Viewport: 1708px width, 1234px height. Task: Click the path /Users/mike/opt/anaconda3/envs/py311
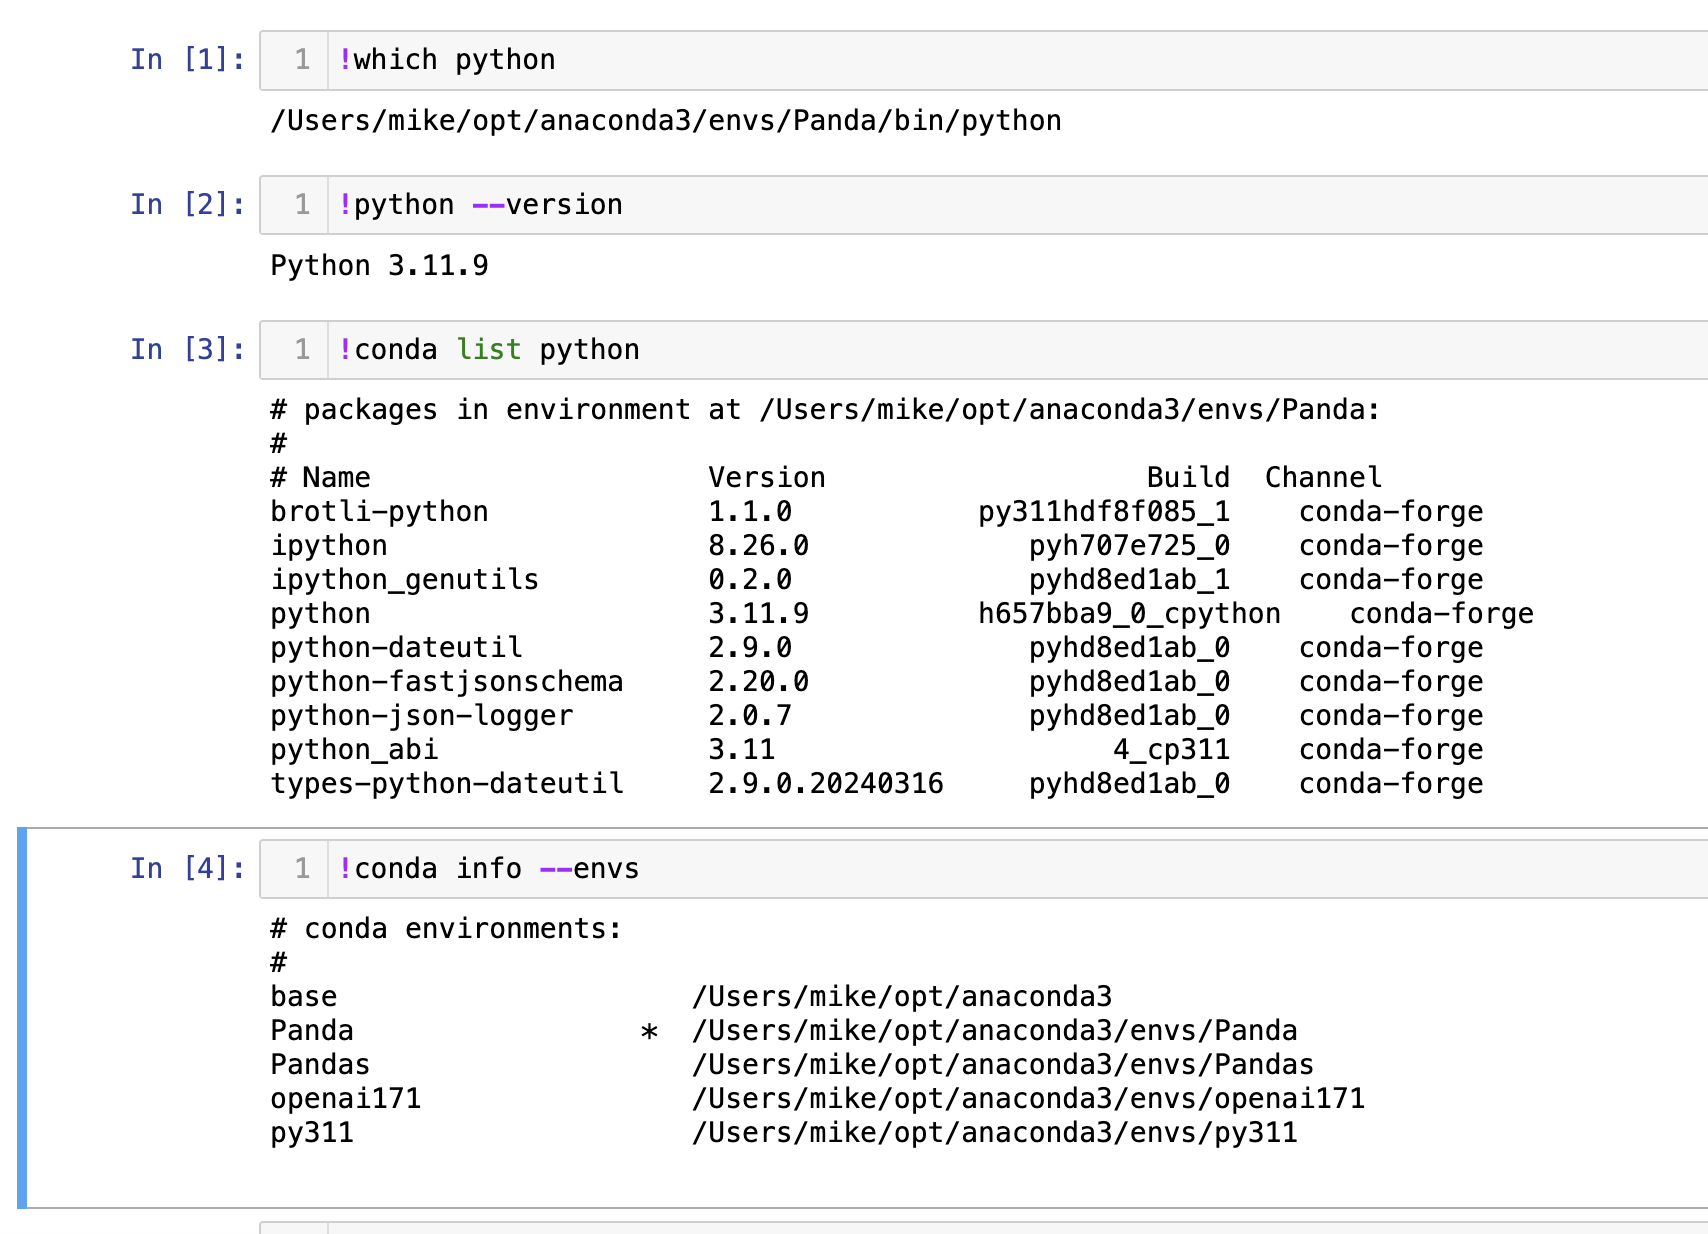pyautogui.click(x=995, y=1133)
